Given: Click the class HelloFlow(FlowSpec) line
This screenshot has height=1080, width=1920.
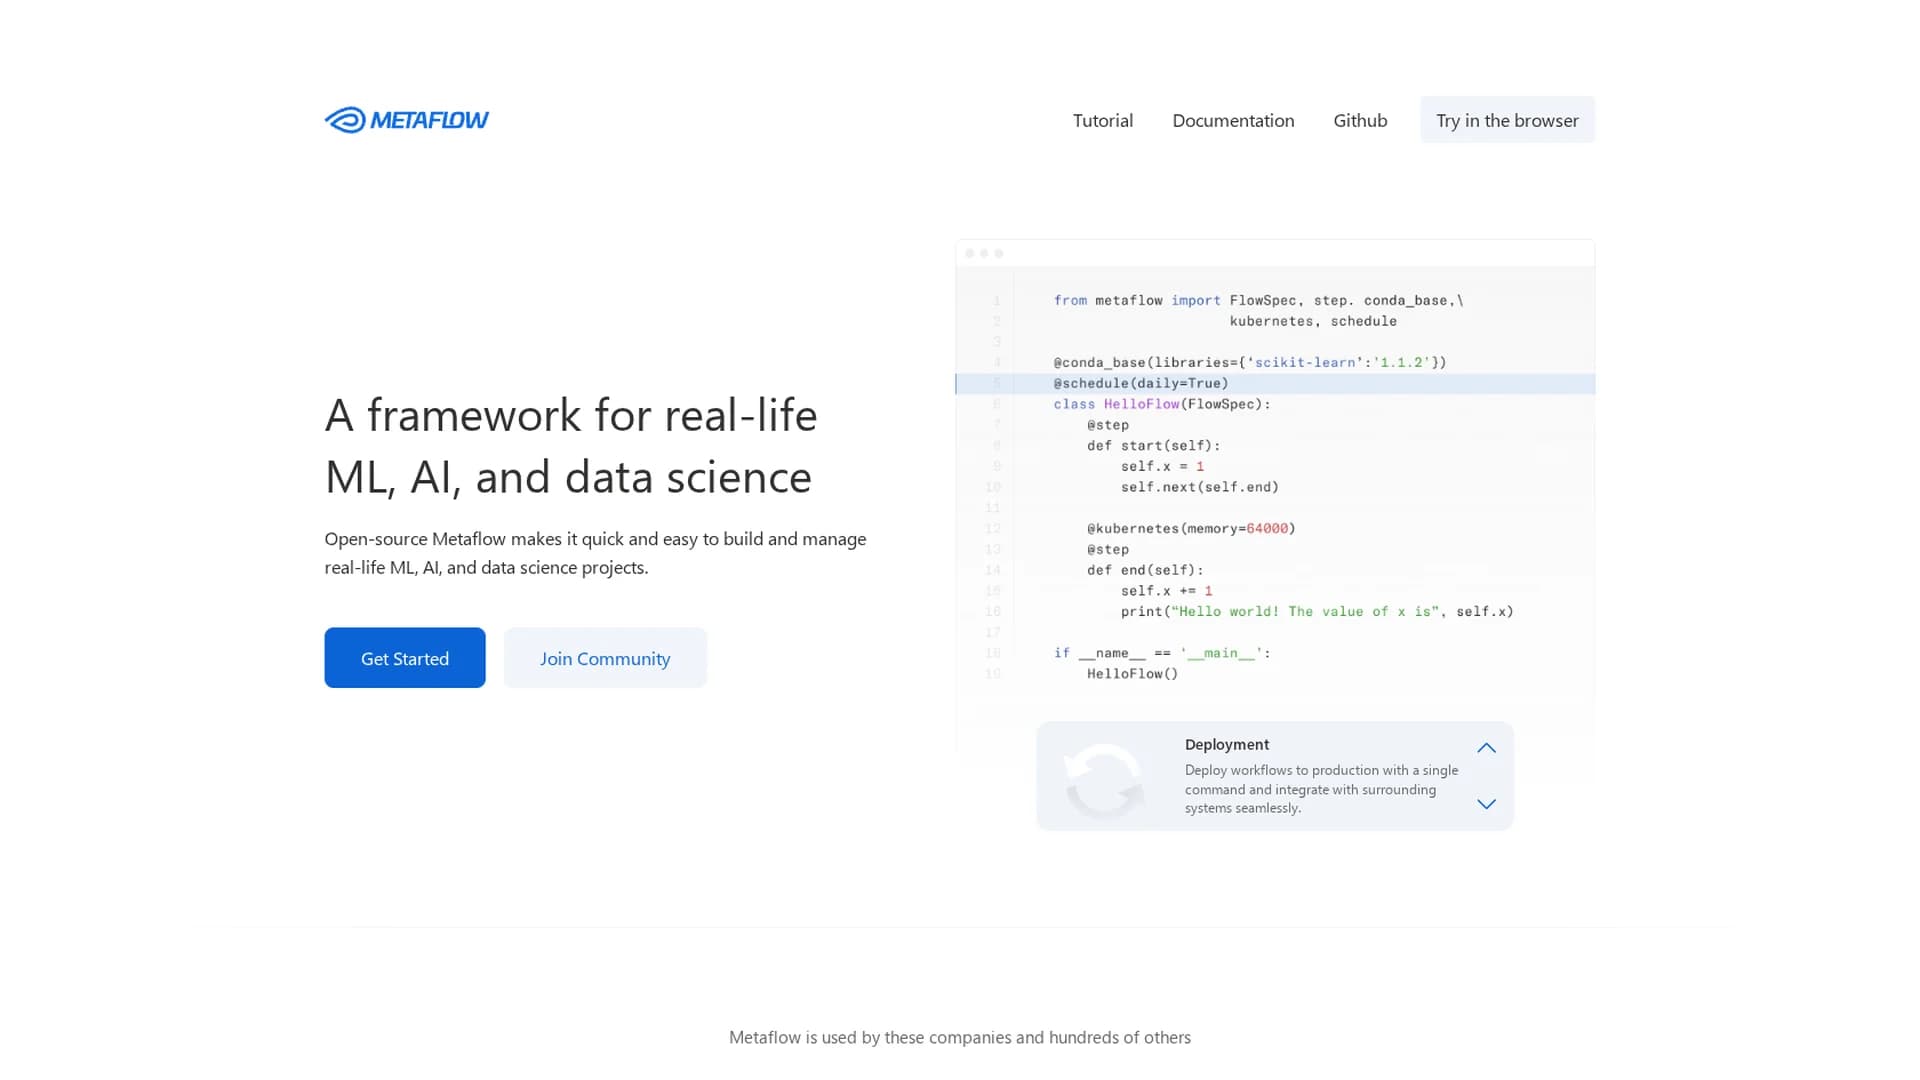Looking at the screenshot, I should coord(1162,404).
